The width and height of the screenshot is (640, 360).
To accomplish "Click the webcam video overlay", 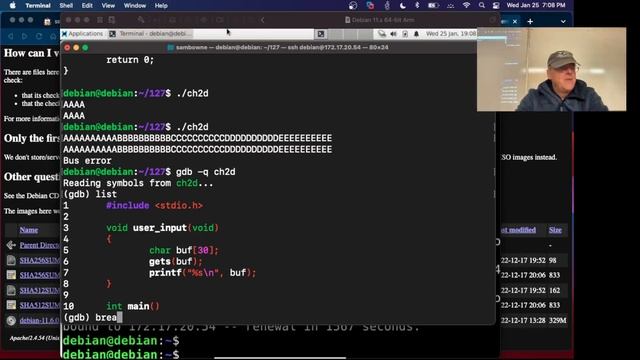I will tap(551, 69).
